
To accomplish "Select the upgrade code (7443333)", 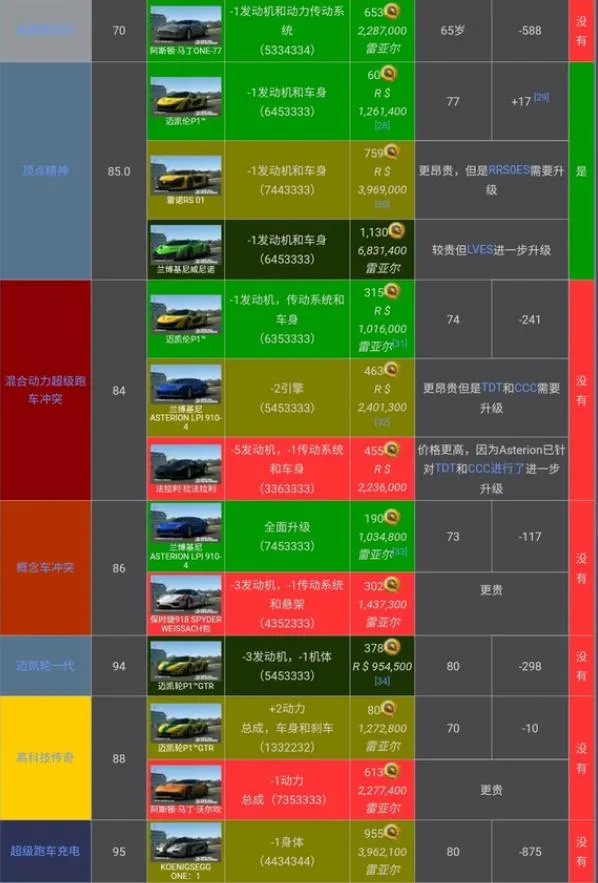I will tap(287, 190).
